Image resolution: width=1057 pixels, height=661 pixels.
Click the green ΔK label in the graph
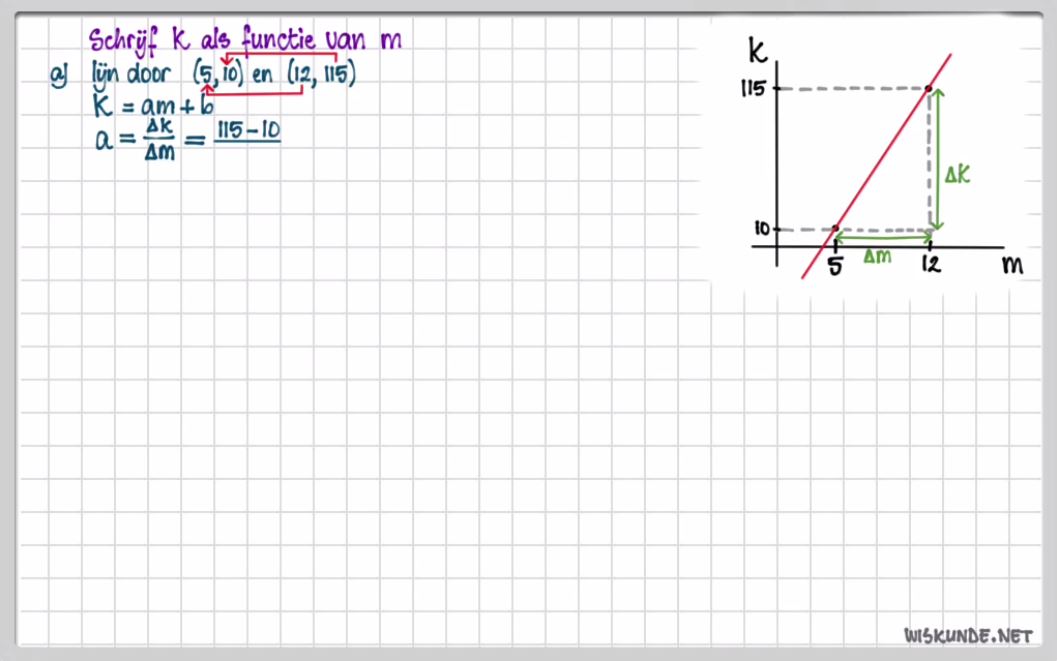(x=958, y=175)
